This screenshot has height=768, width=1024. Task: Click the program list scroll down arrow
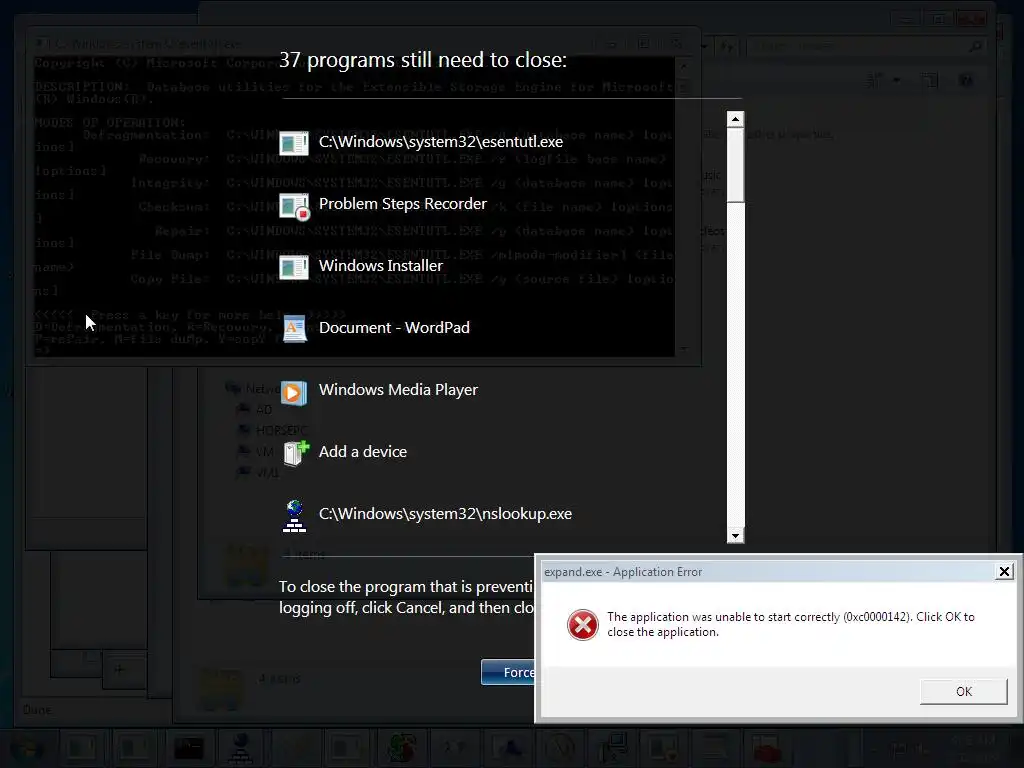735,536
